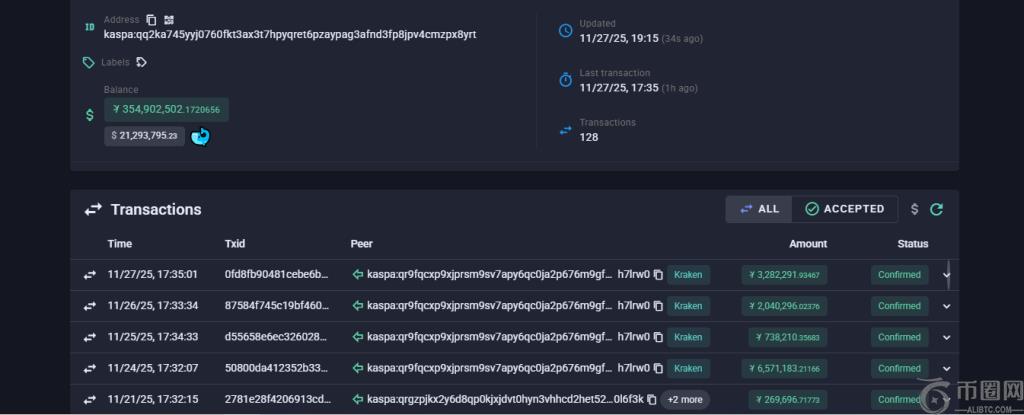This screenshot has height=415, width=1024.
Task: Toggle dollar currency display in Transactions header
Action: click(914, 209)
